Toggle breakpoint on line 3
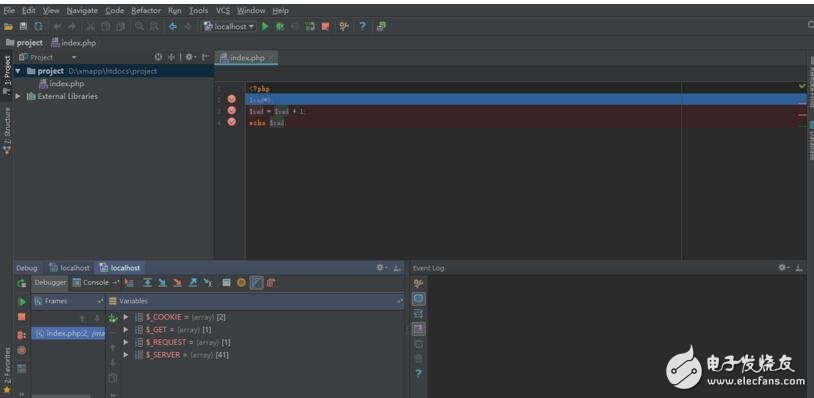Viewport: 814px width, 398px height. pos(232,111)
